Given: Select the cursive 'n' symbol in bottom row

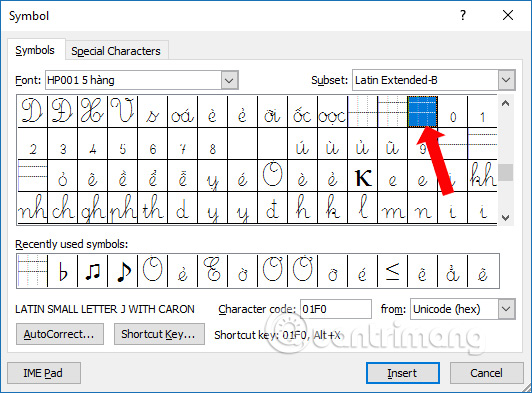Looking at the screenshot, I should click(x=422, y=207).
